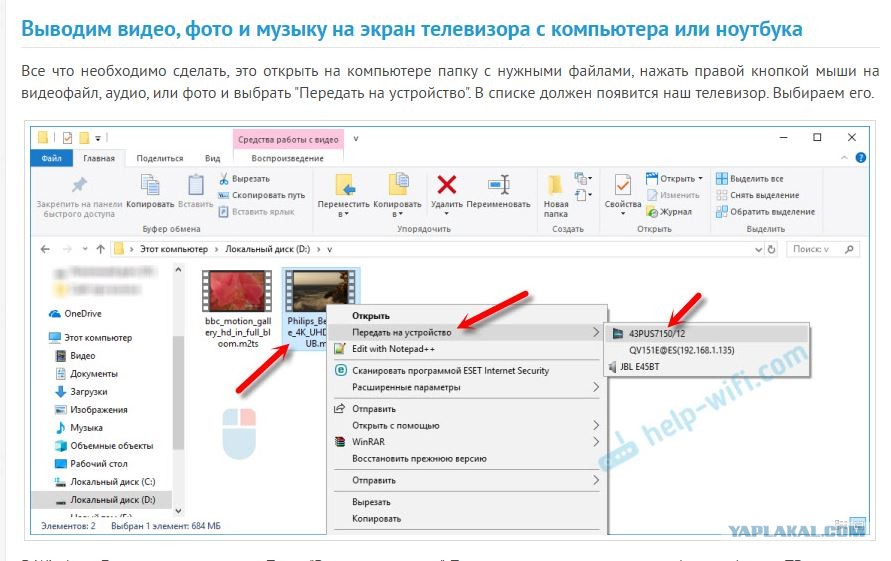Click the History (Журнал) icon
The height and width of the screenshot is (561, 891).
tap(652, 211)
